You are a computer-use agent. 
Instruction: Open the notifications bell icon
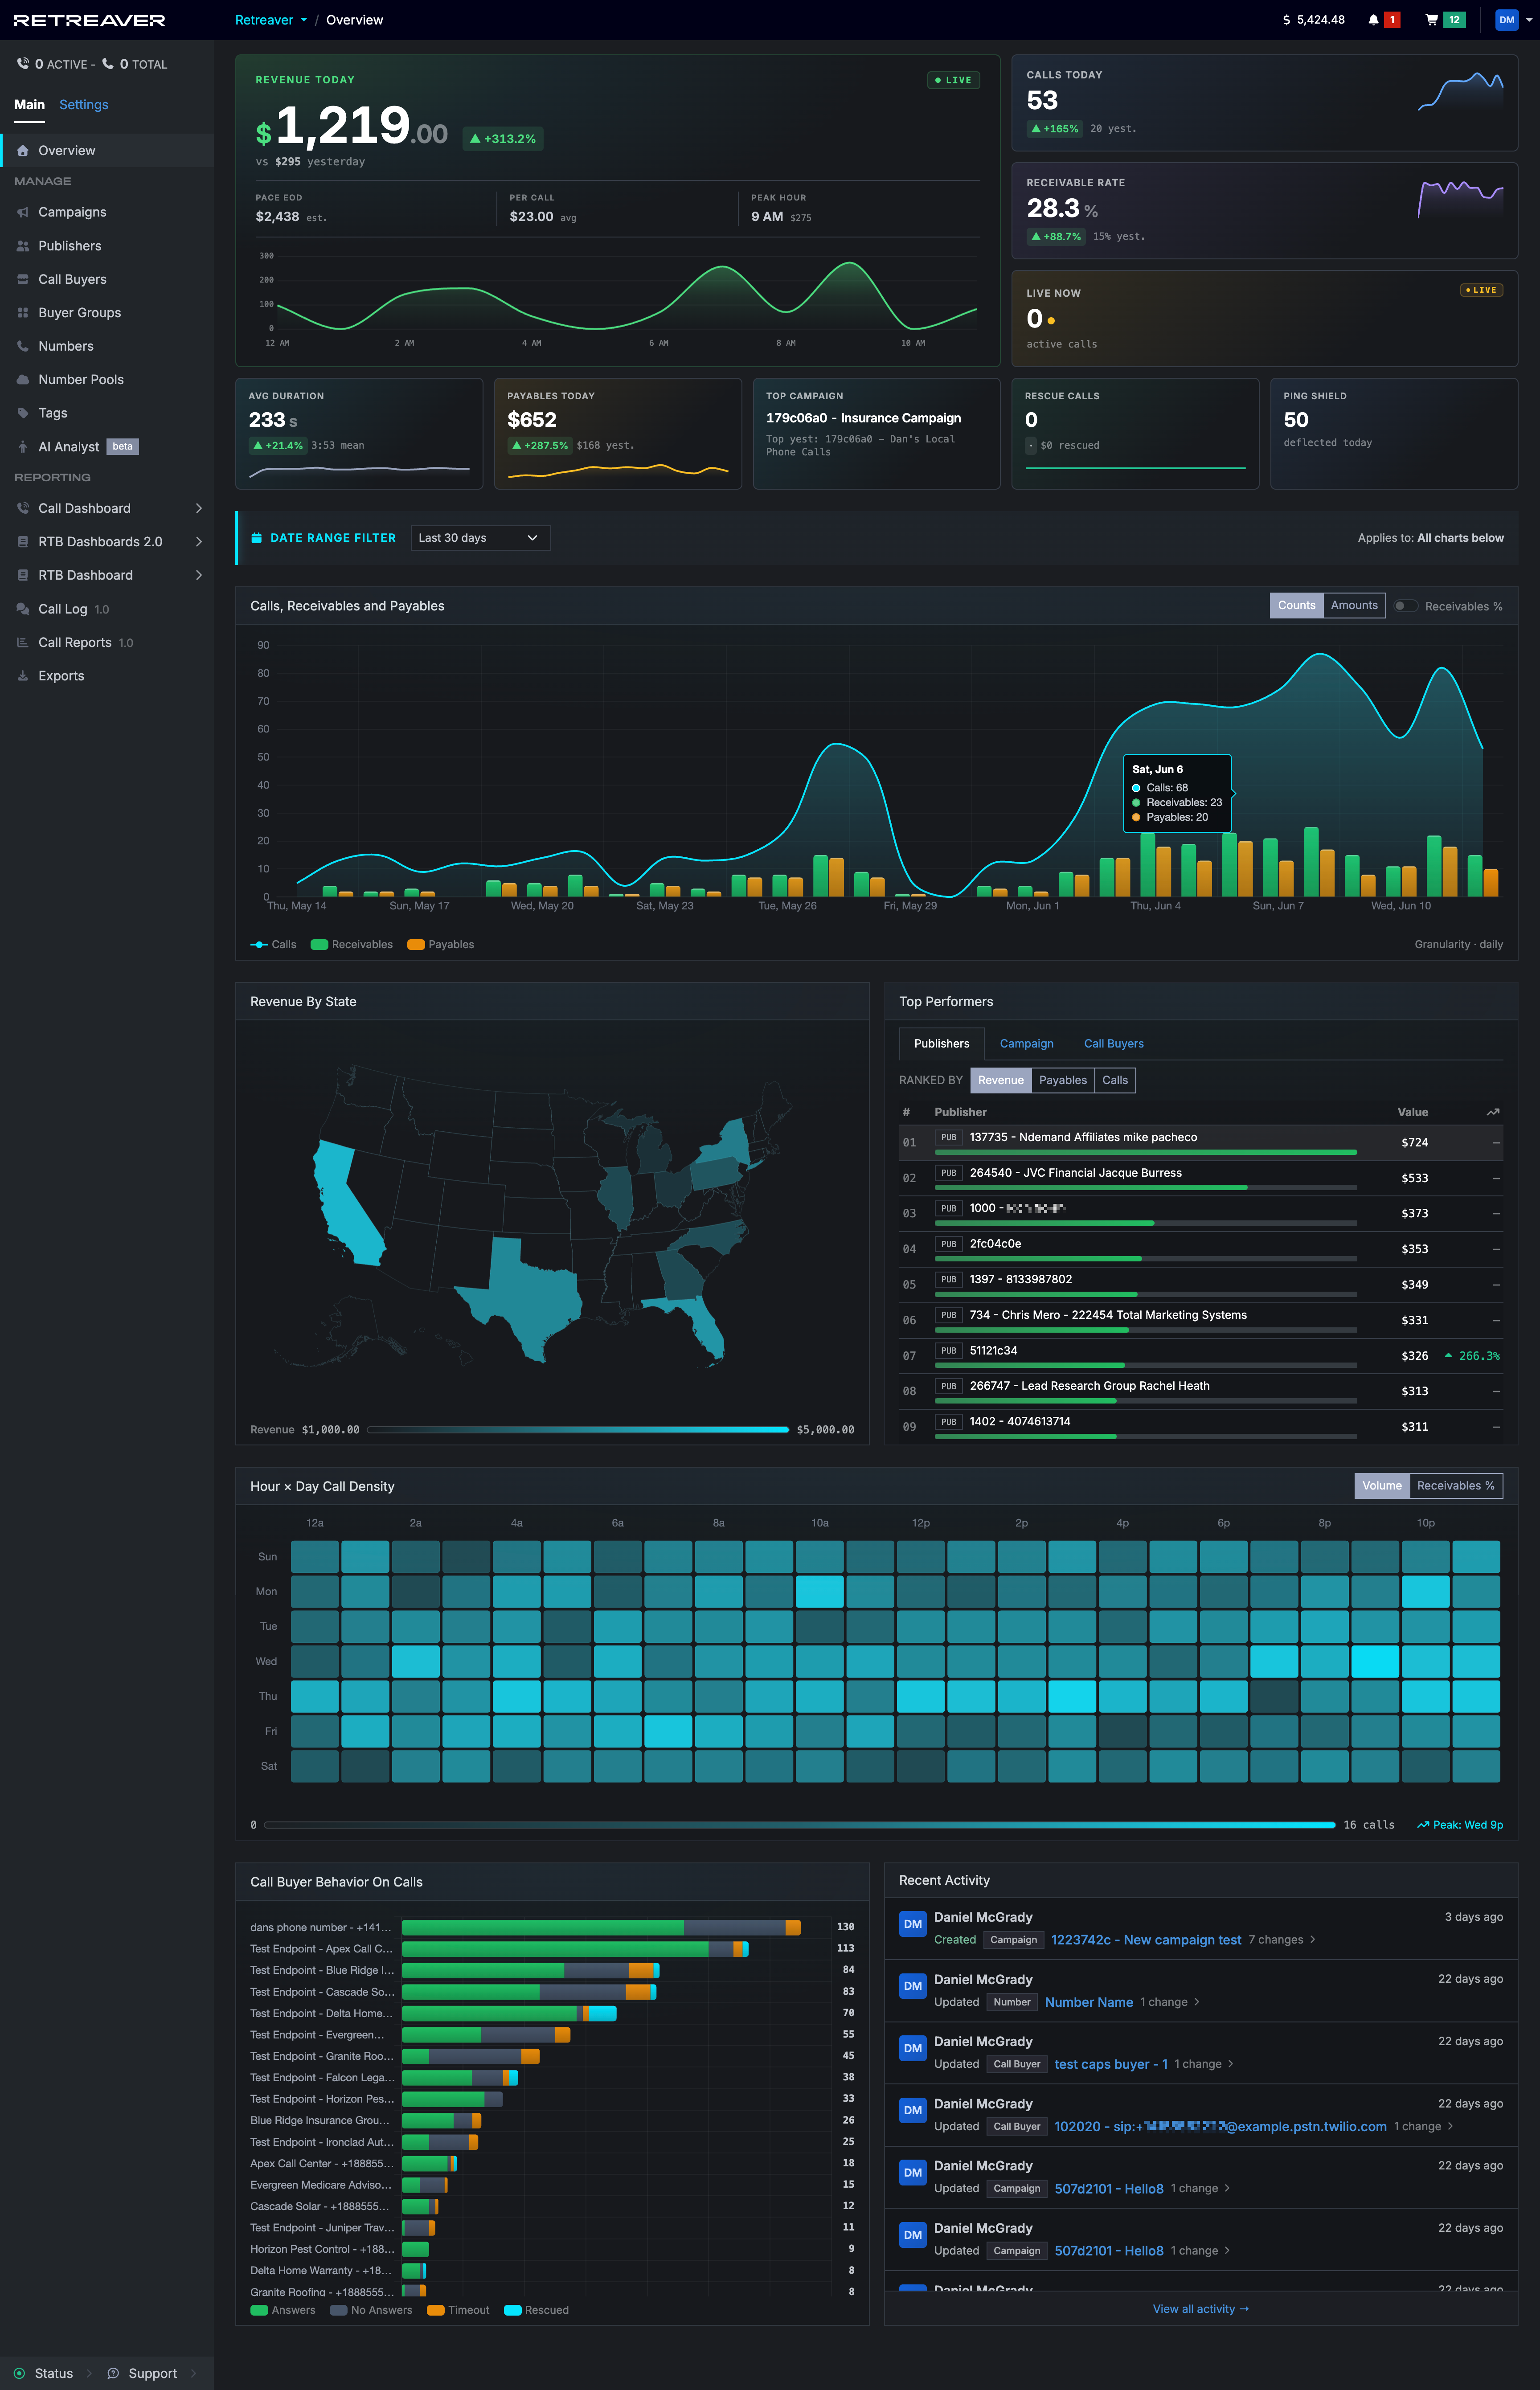pyautogui.click(x=1373, y=20)
